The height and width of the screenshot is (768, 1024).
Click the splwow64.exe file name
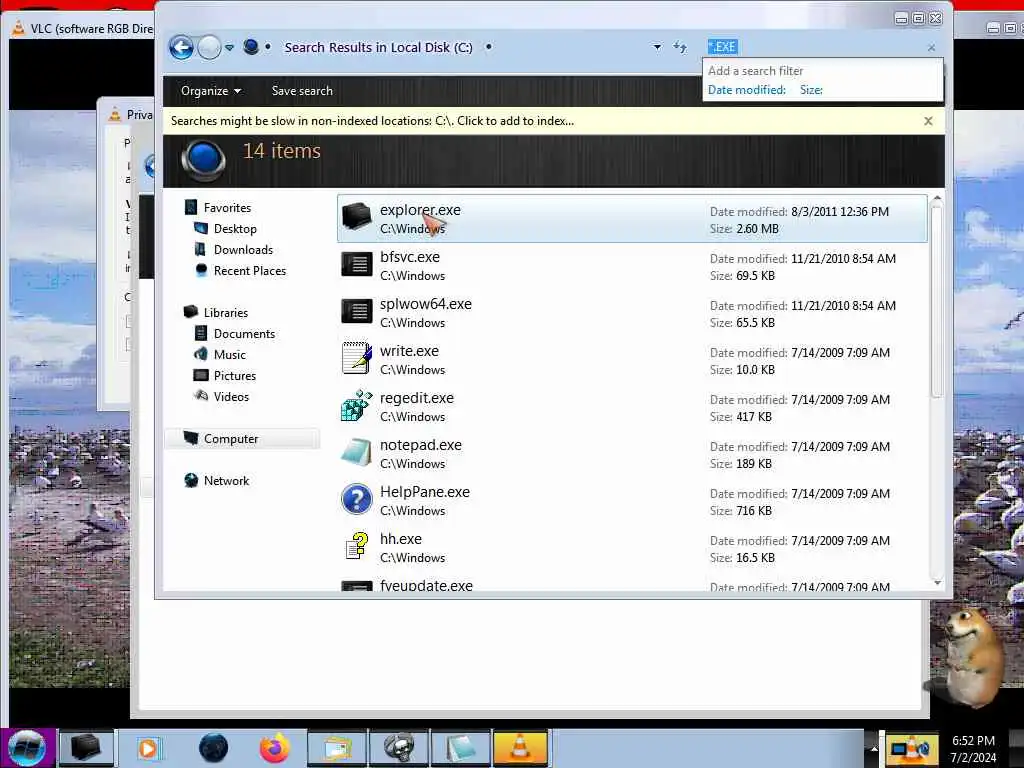coord(425,304)
